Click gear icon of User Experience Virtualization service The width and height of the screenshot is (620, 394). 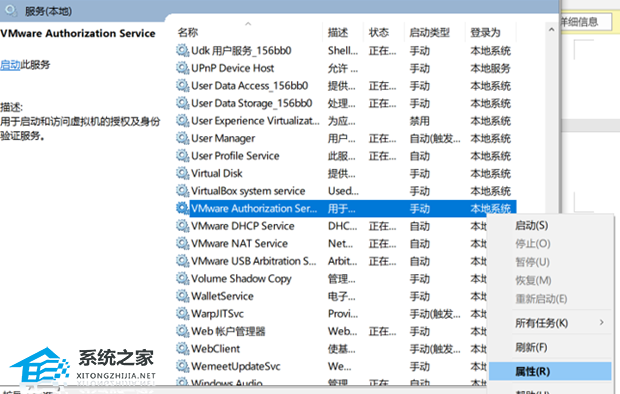click(182, 121)
